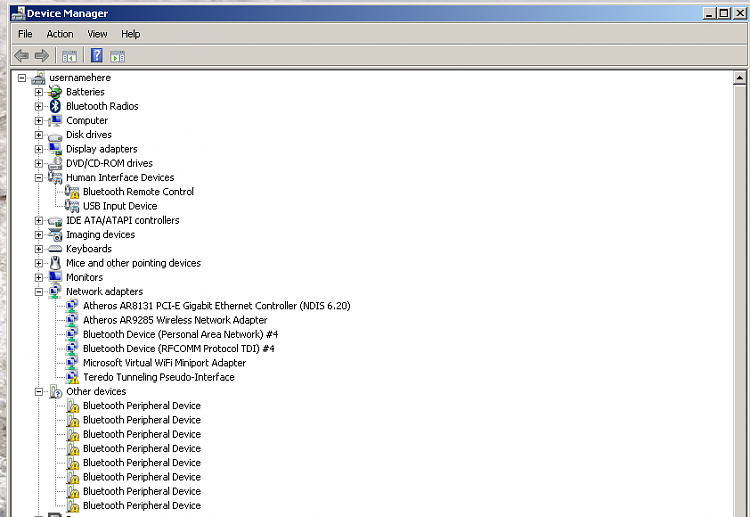Click the scrollbar up arrow
Screen dimensions: 750x517
pyautogui.click(x=739, y=77)
